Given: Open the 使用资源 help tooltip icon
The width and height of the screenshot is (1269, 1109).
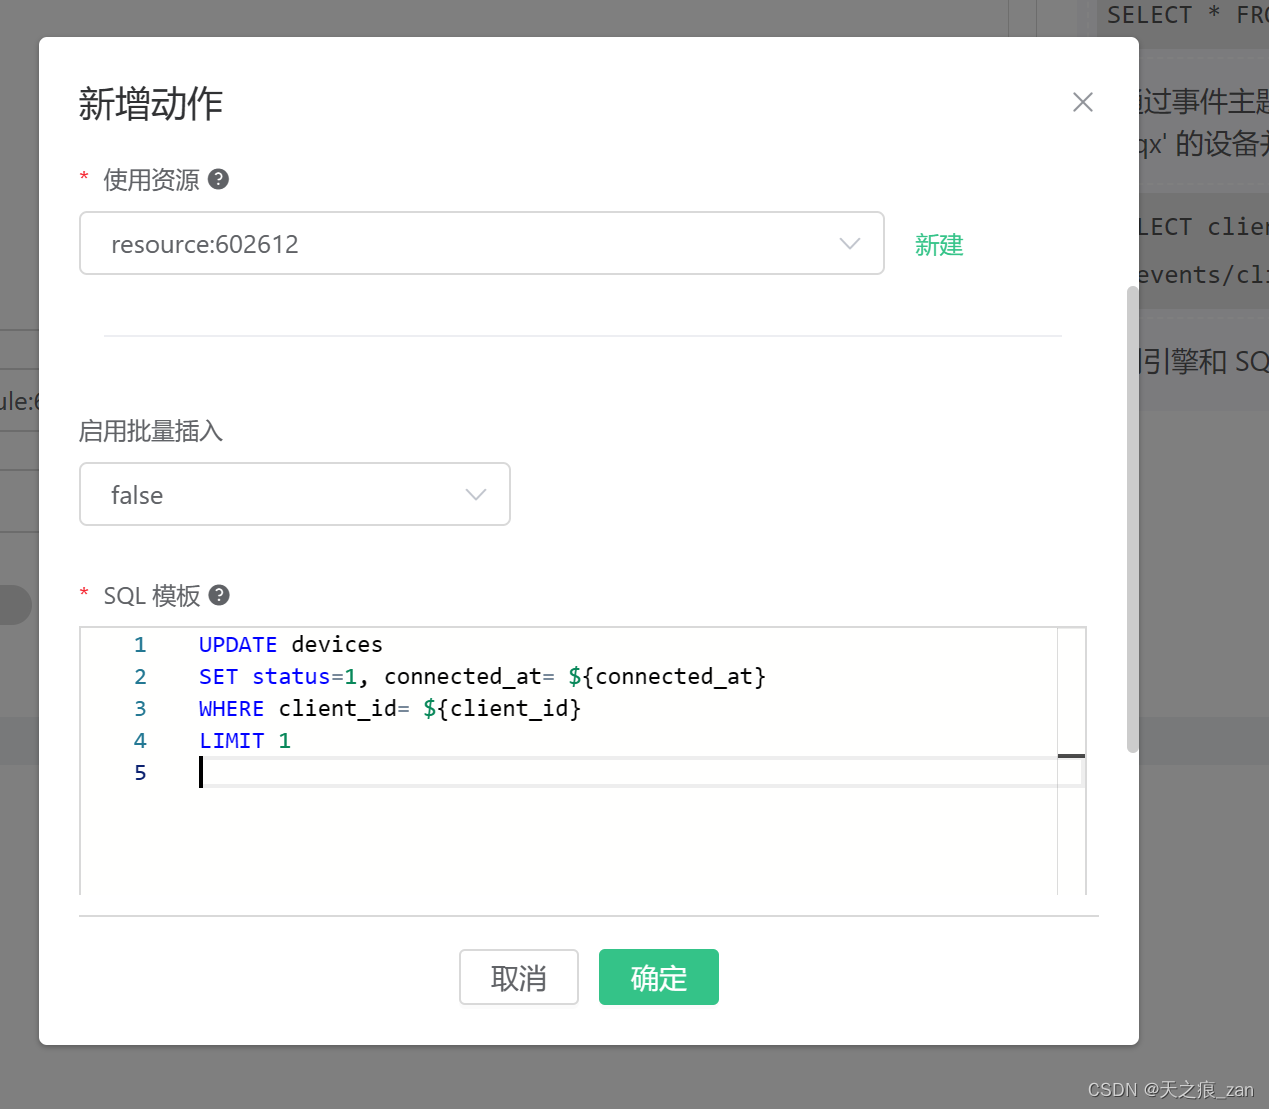Looking at the screenshot, I should (218, 179).
